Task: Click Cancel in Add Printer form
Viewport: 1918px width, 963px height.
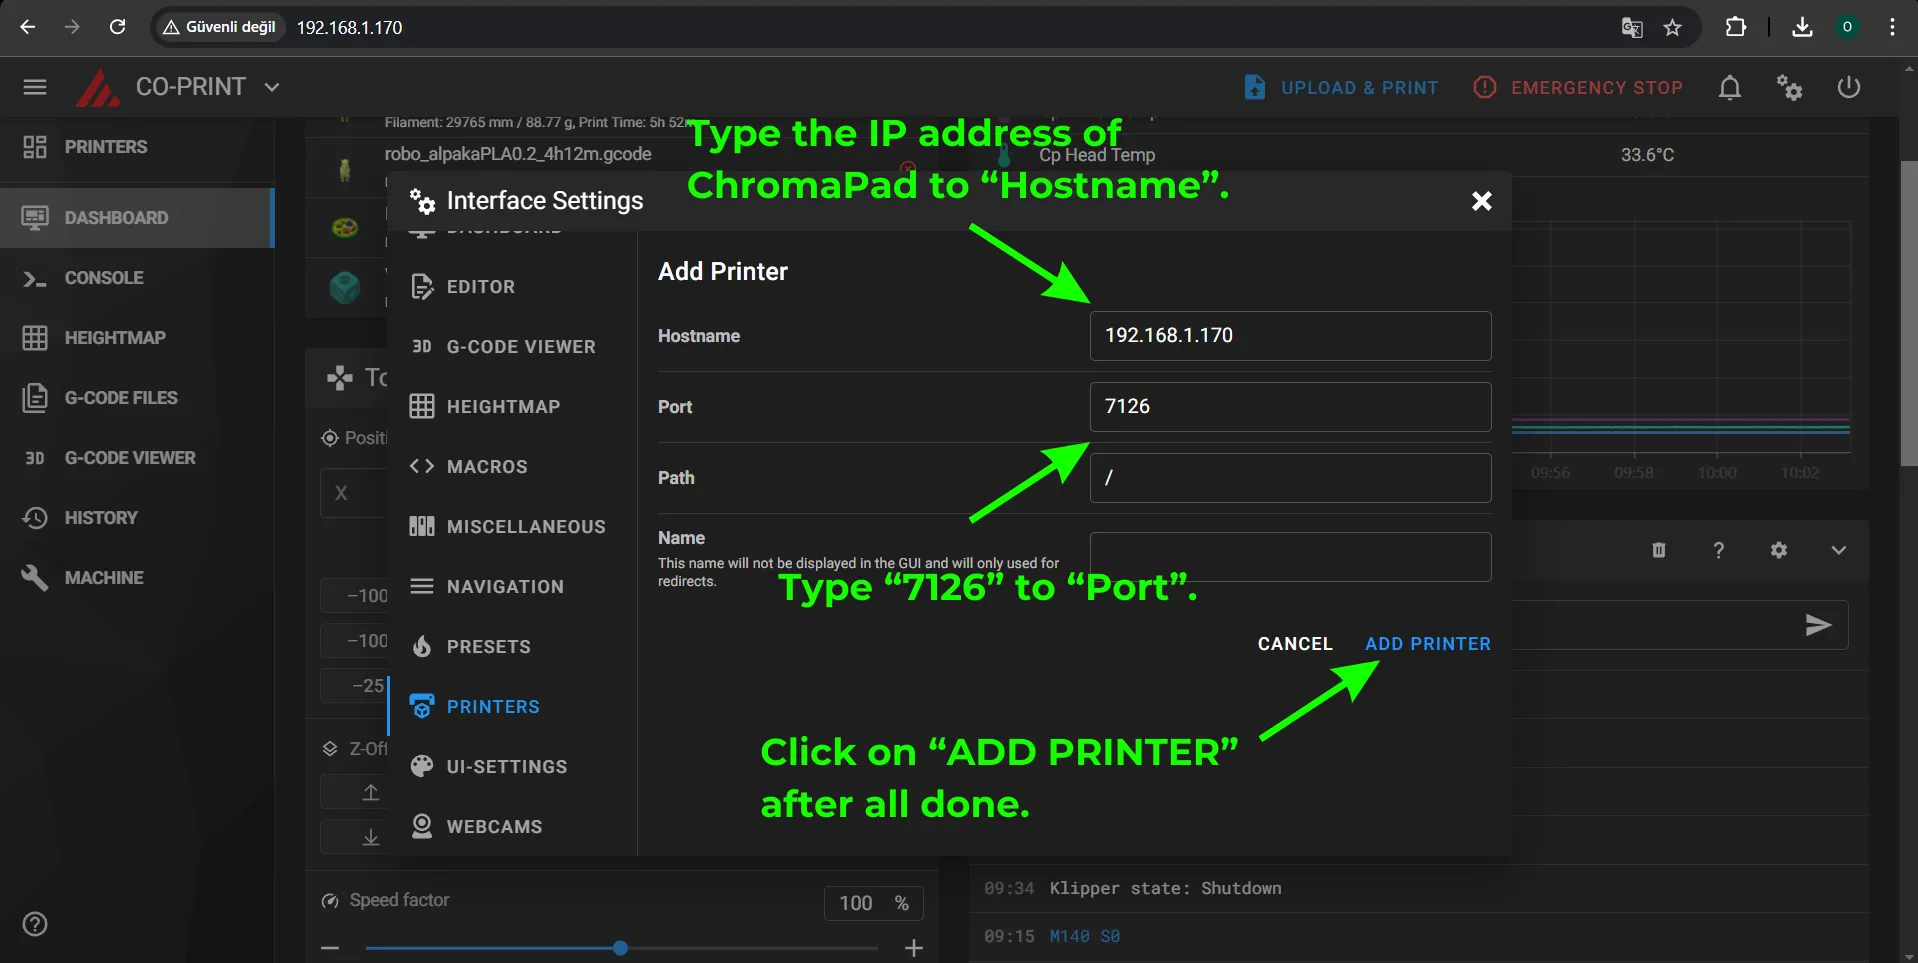Action: point(1295,644)
